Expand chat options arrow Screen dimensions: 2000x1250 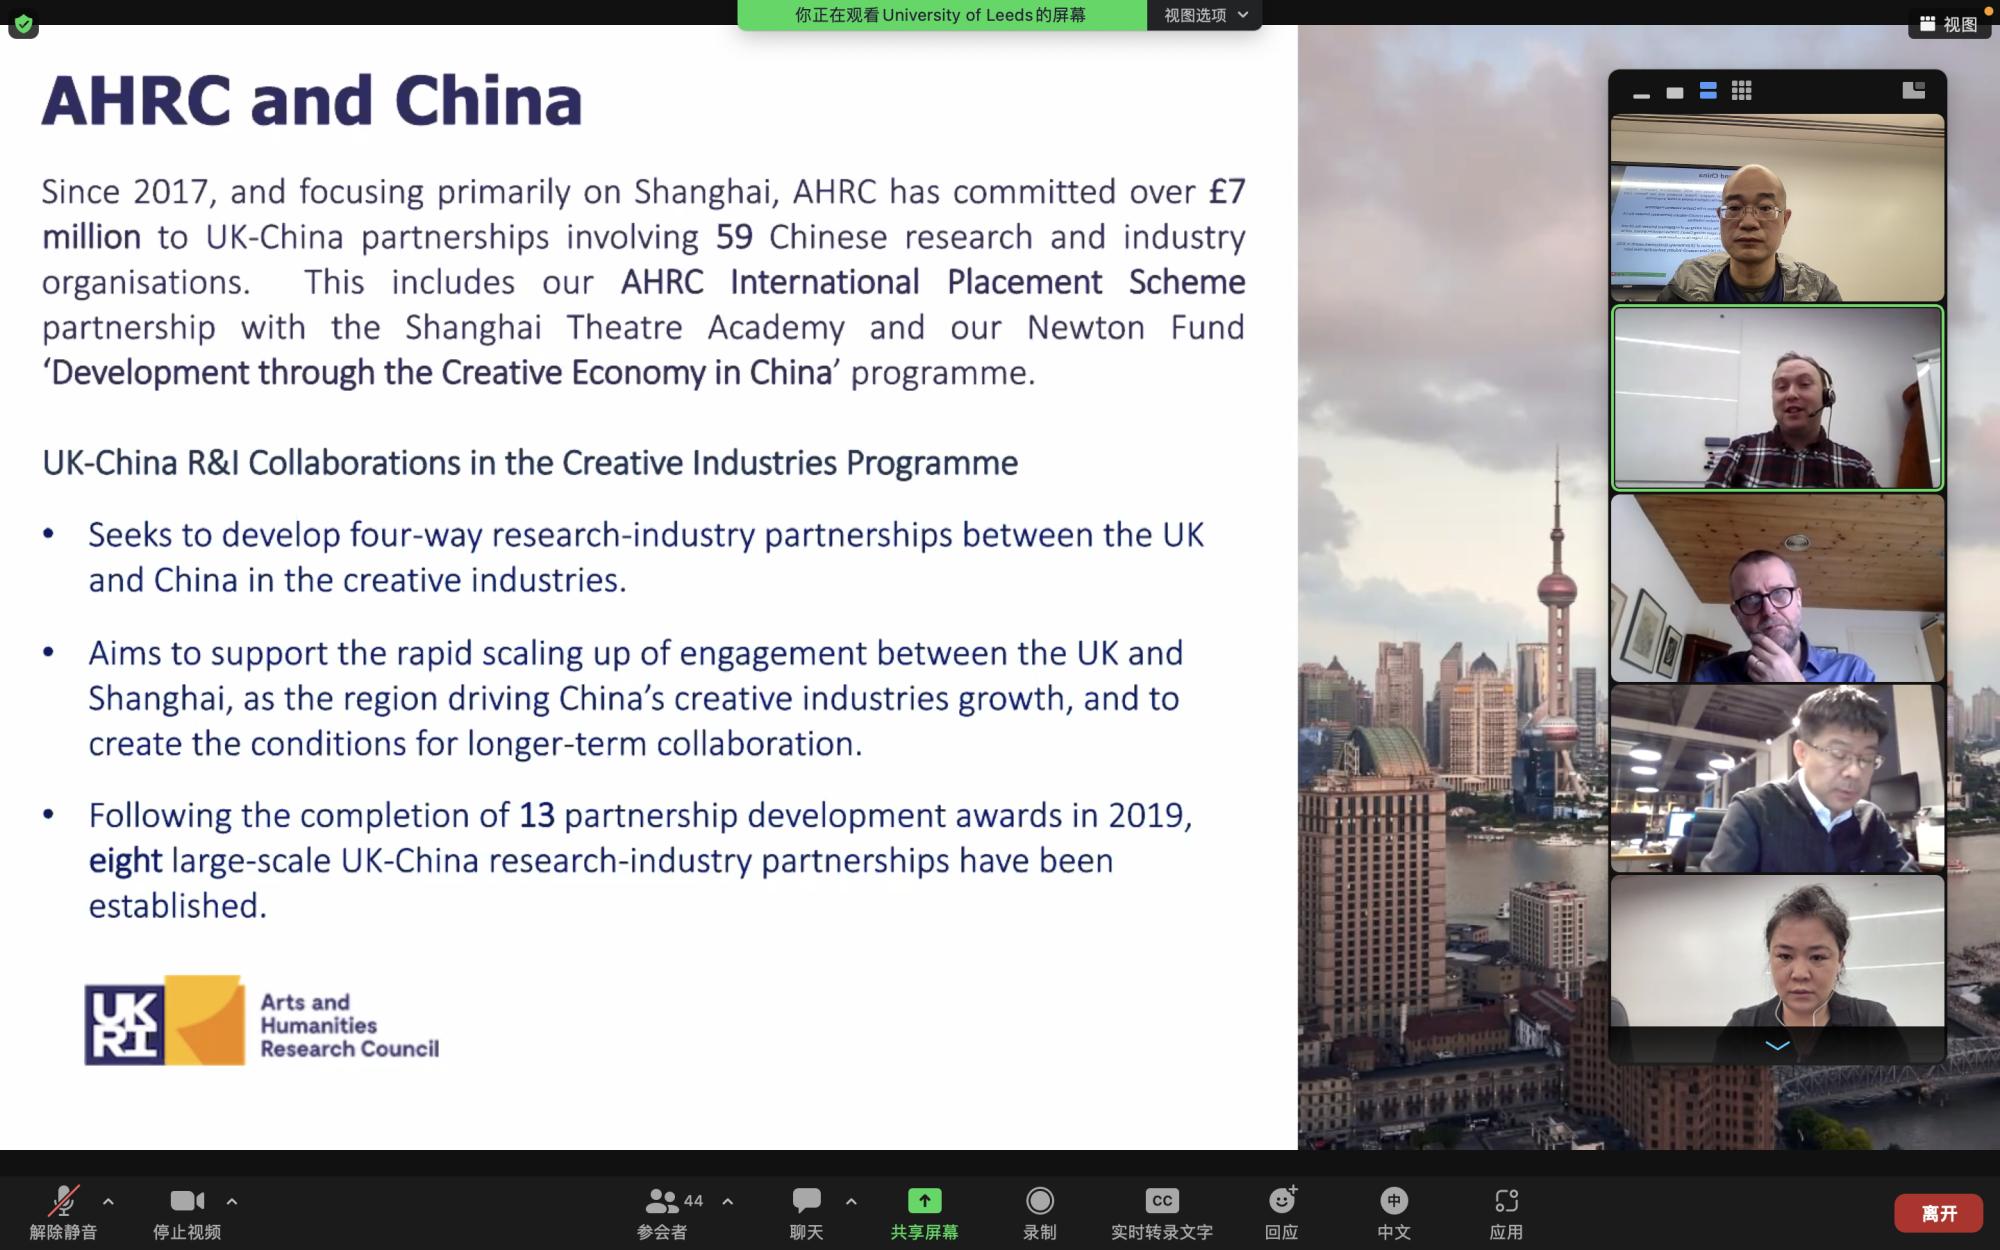[x=851, y=1201]
